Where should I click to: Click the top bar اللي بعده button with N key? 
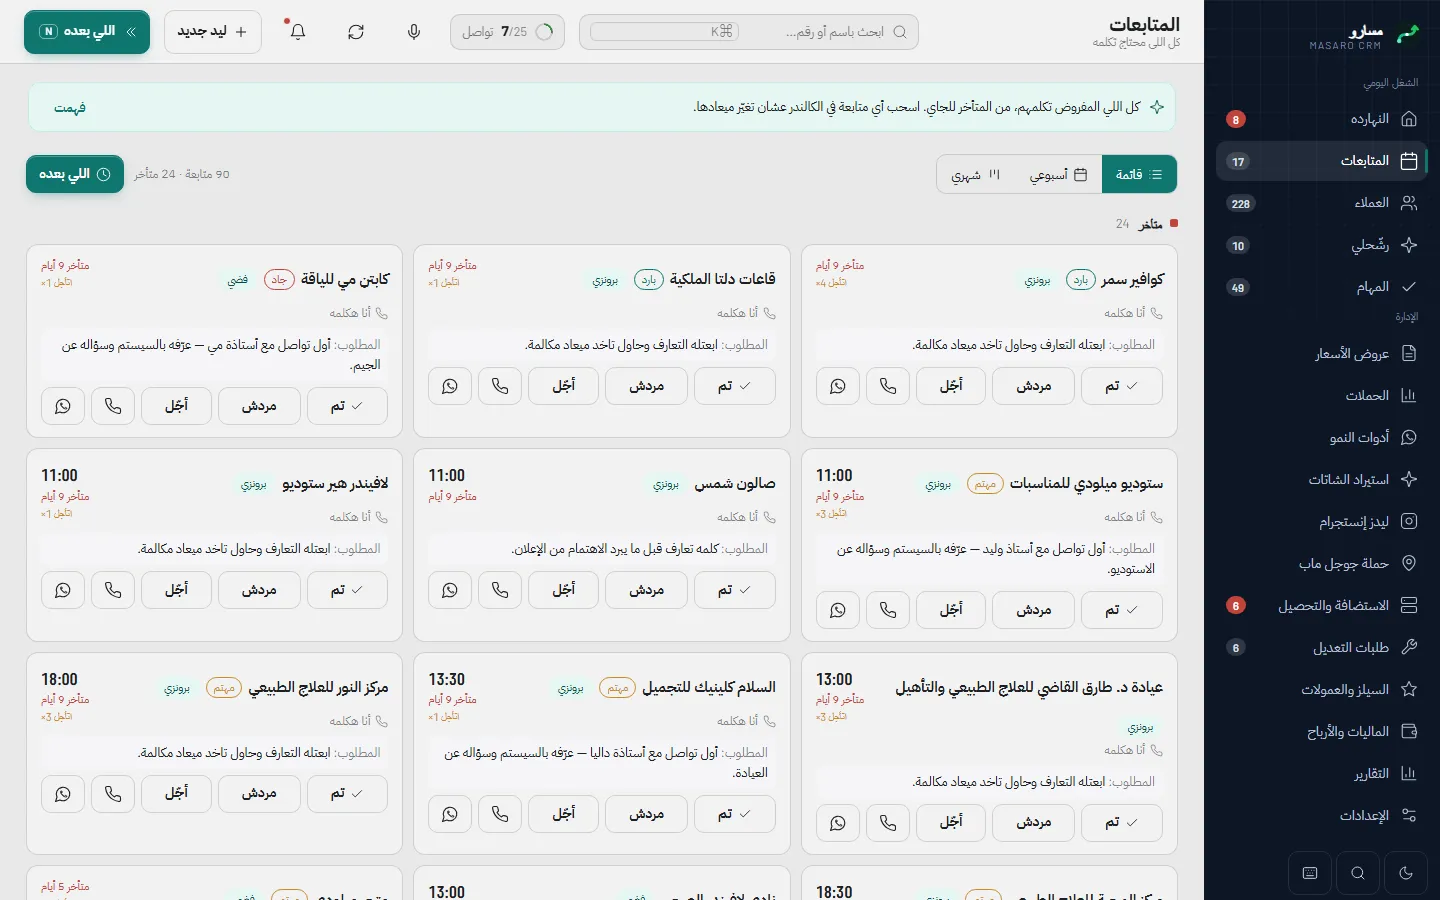(87, 32)
